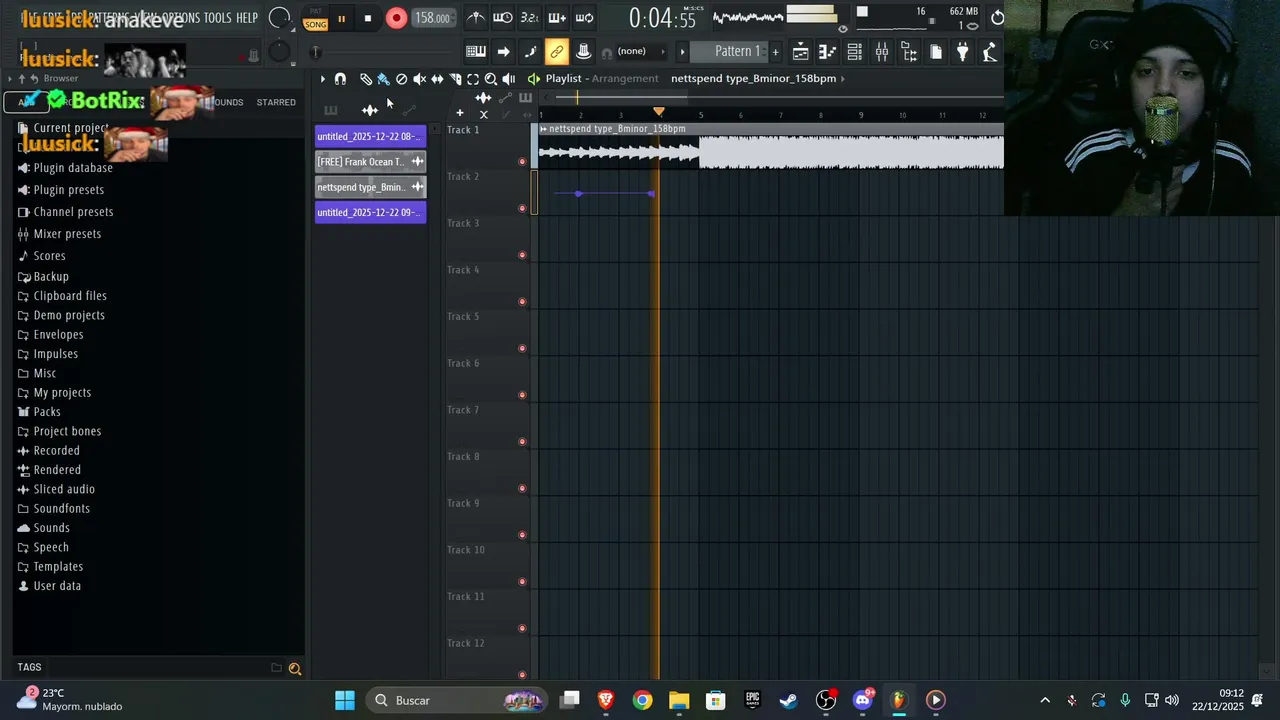Select the Slice tool in Playlist
1280x720 pixels.
tap(455, 79)
